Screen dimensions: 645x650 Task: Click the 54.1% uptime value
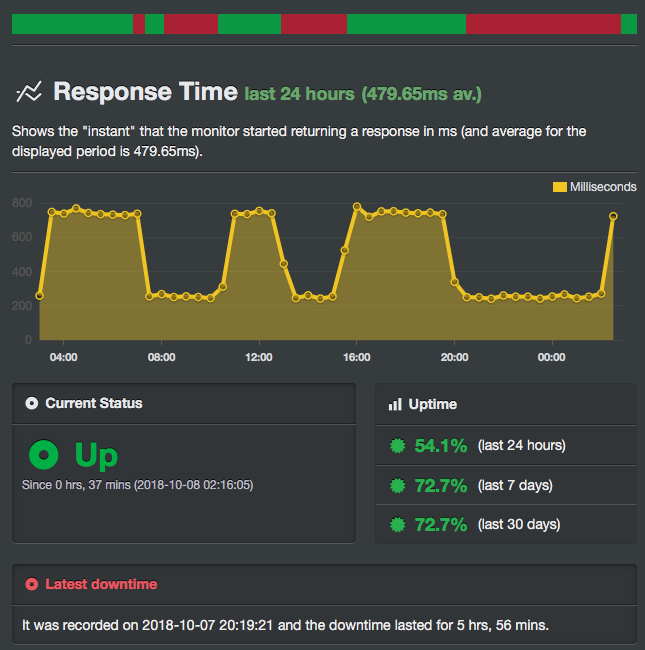tap(441, 446)
